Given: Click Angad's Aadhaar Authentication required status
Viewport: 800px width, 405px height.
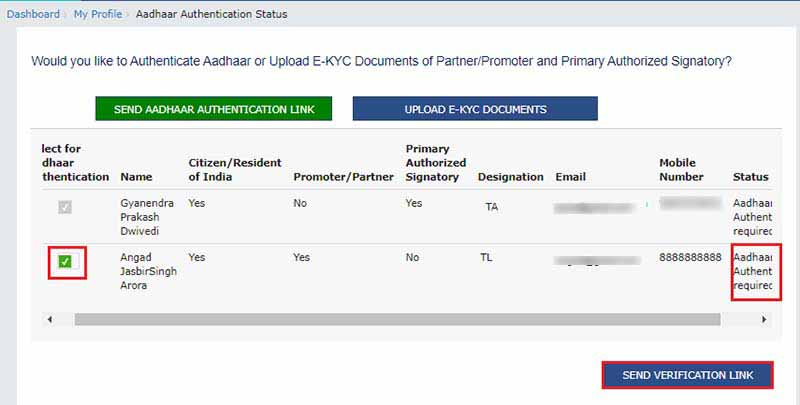Looking at the screenshot, I should pos(753,271).
